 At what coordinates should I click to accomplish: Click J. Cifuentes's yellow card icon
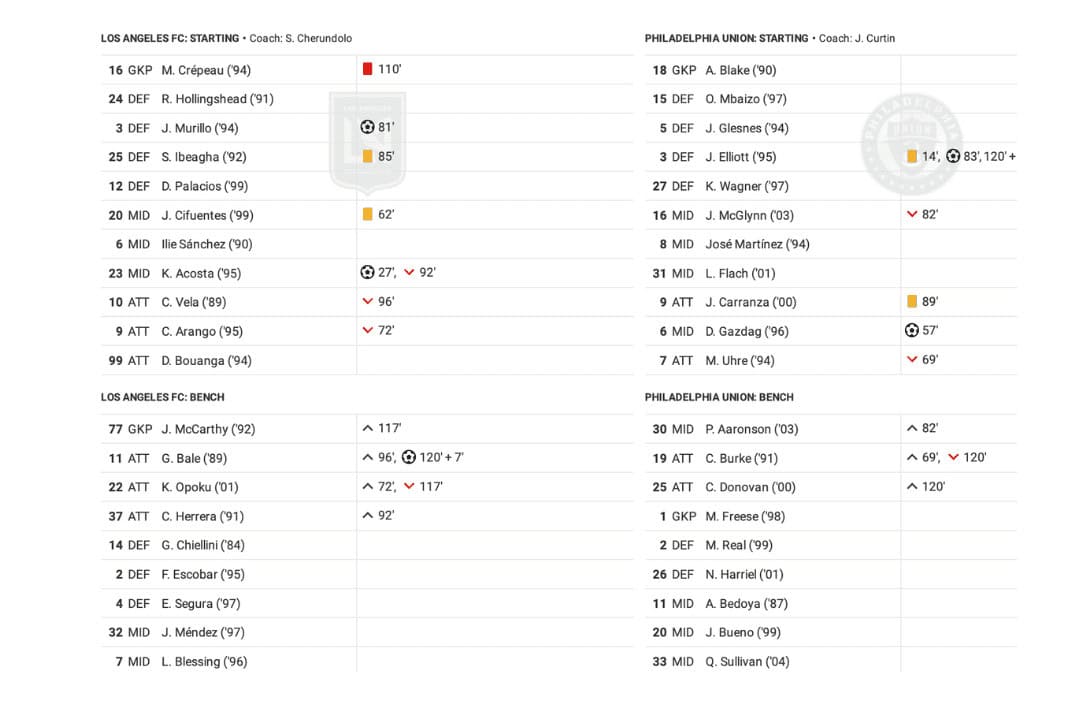point(368,214)
